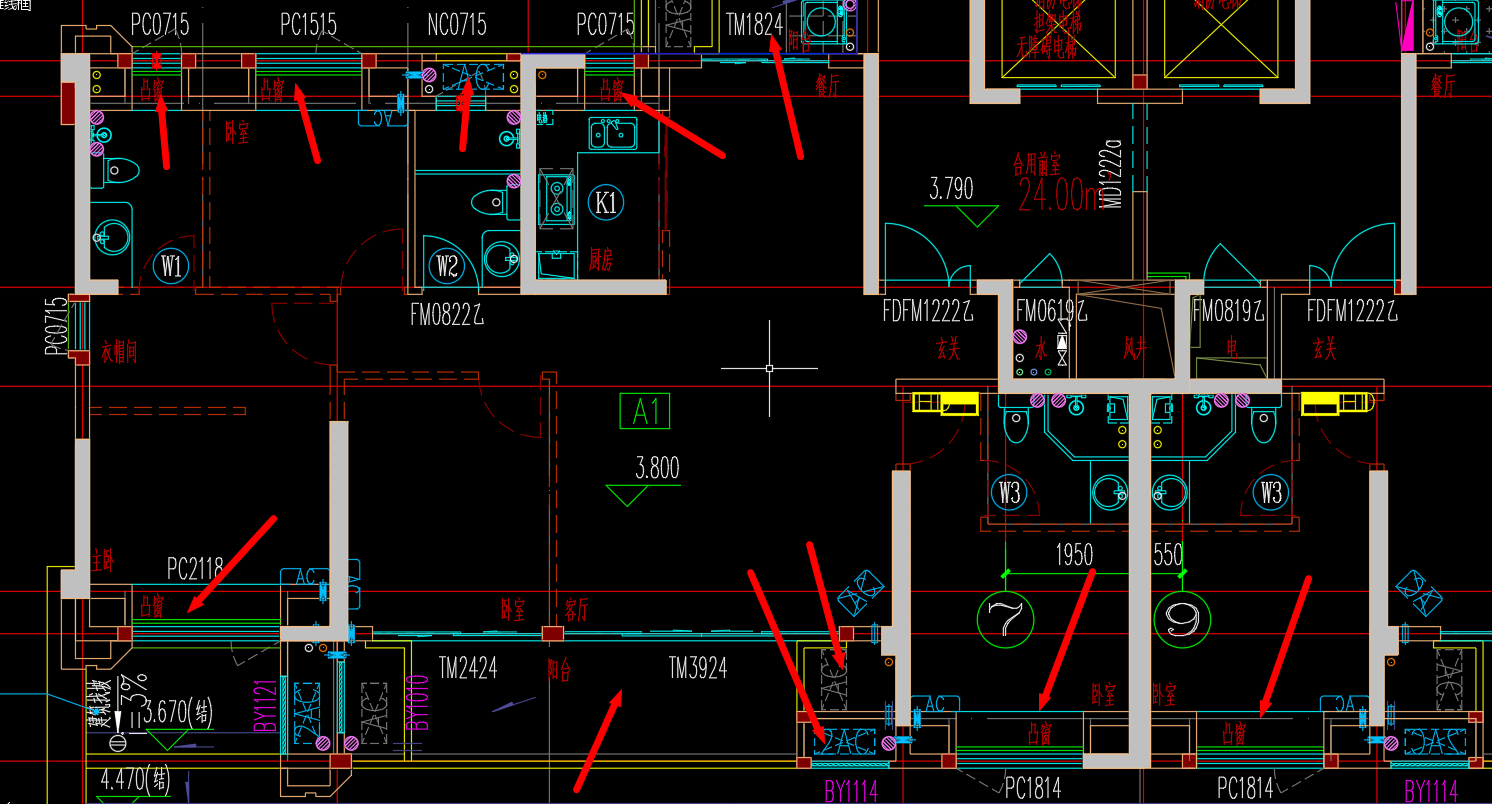Select the 550 dimension value
The height and width of the screenshot is (804, 1492).
pyautogui.click(x=1169, y=555)
